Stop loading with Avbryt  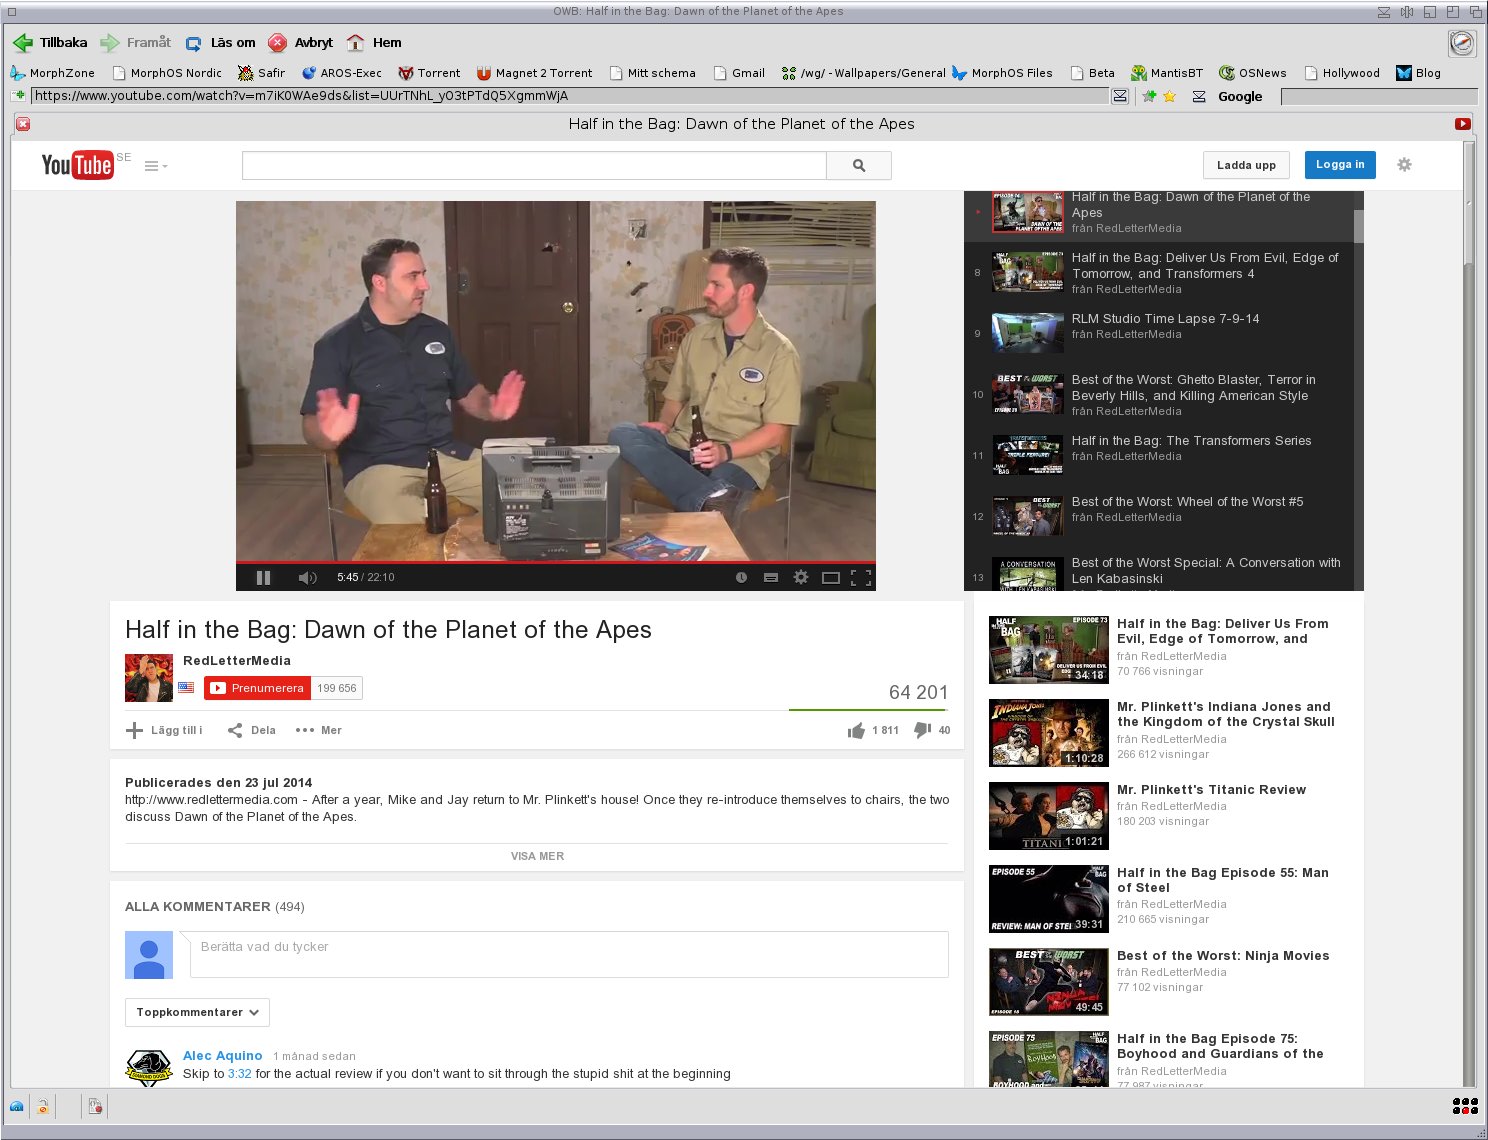(300, 43)
